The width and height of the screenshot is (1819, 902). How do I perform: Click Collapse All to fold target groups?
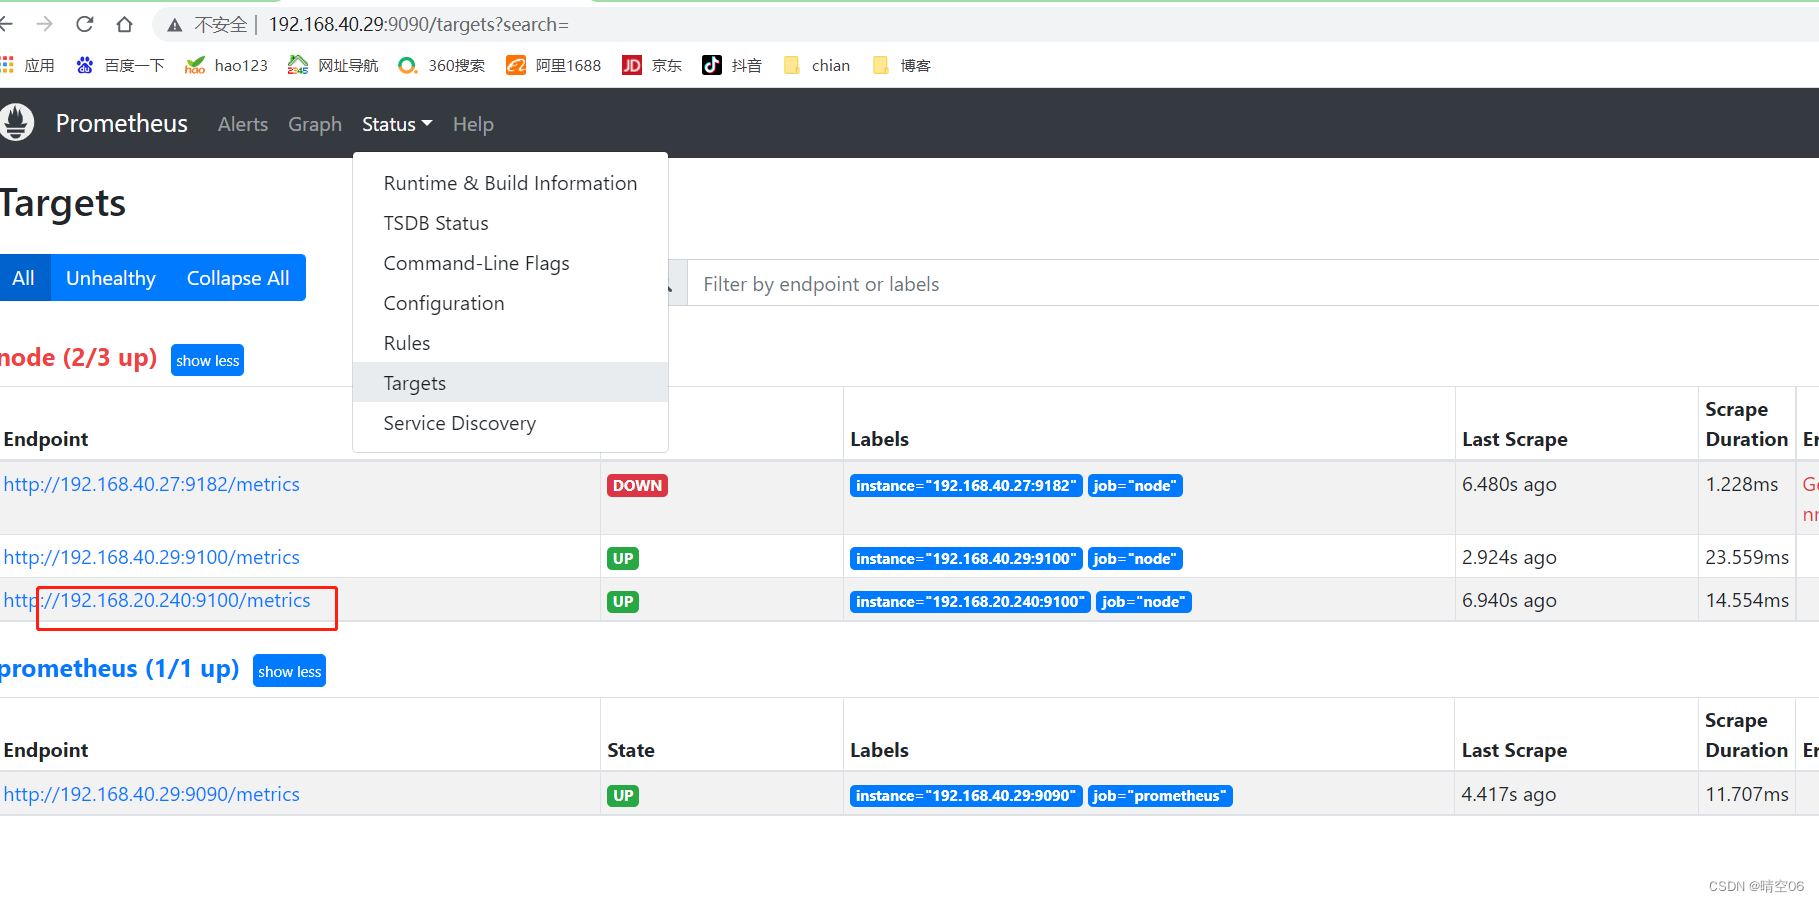point(237,278)
